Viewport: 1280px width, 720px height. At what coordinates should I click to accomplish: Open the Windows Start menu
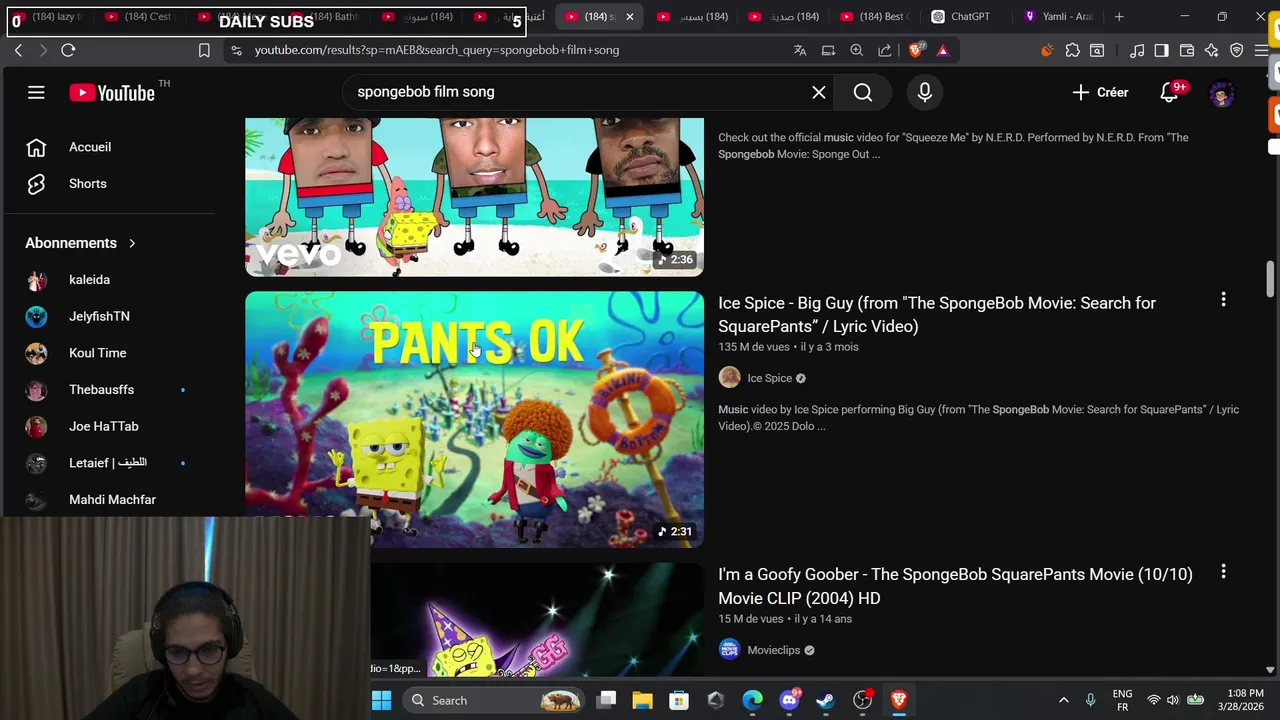click(x=381, y=700)
